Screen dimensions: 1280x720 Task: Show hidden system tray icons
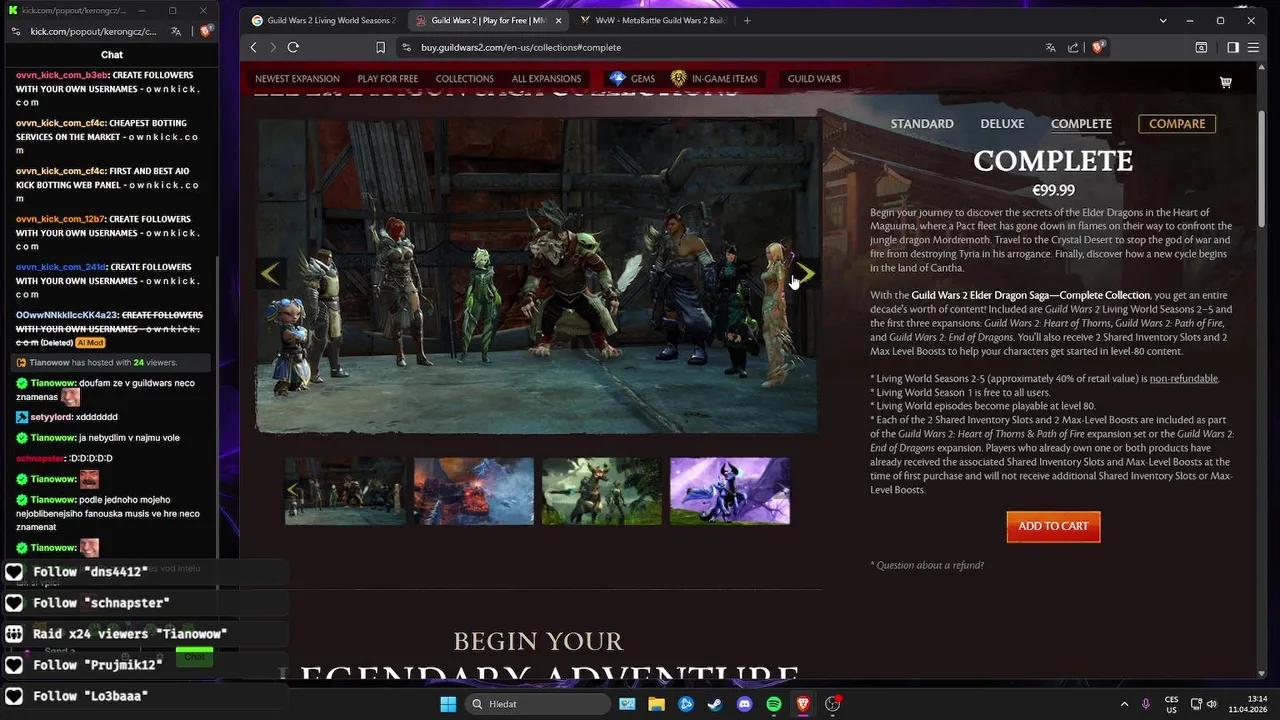[1124, 704]
